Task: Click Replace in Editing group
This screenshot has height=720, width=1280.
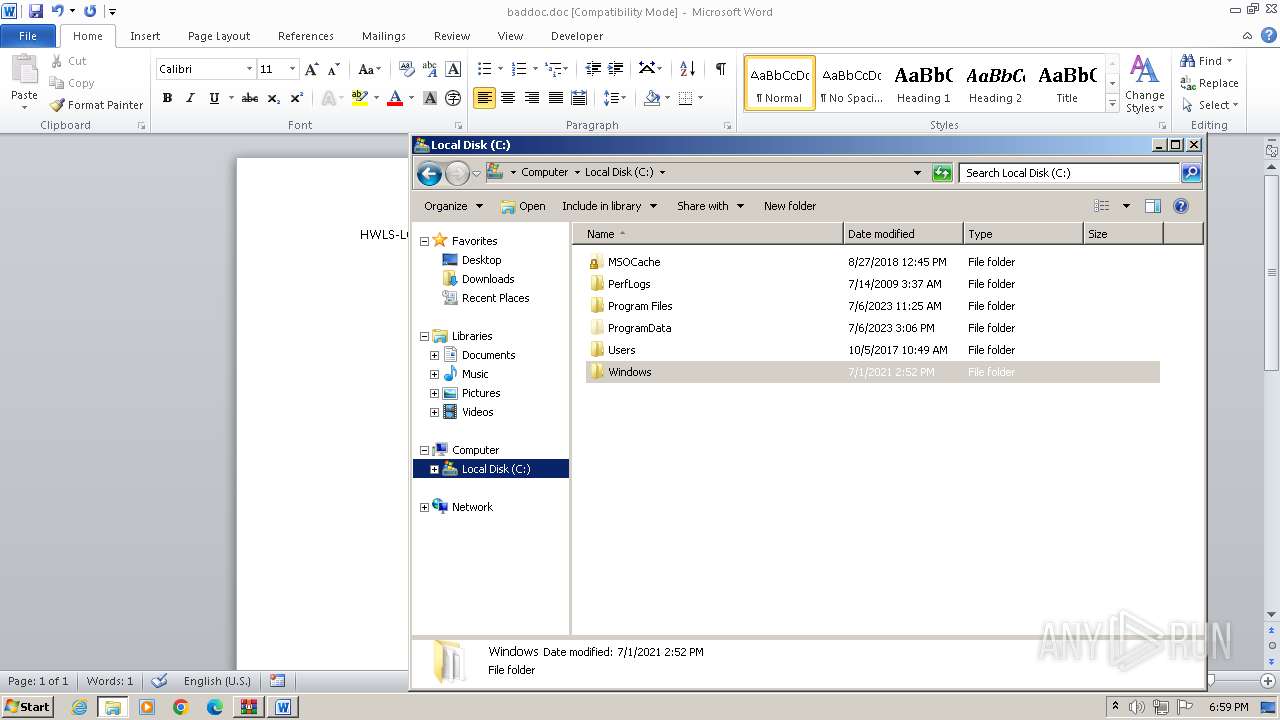Action: pos(1210,83)
